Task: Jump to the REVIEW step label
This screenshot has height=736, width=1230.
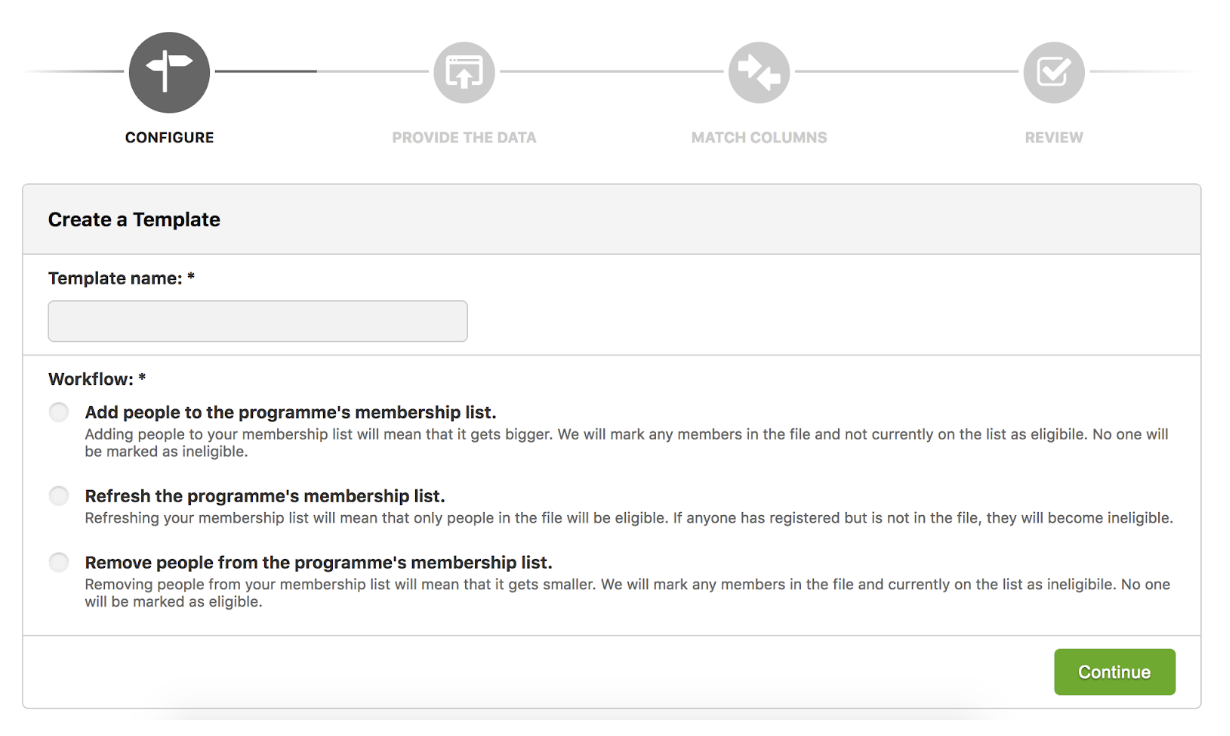Action: (1054, 138)
